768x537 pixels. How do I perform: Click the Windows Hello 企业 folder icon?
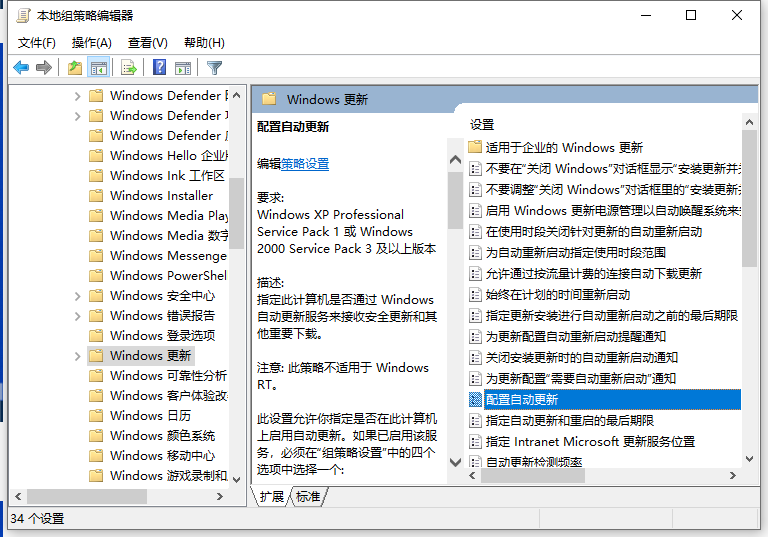(x=96, y=155)
